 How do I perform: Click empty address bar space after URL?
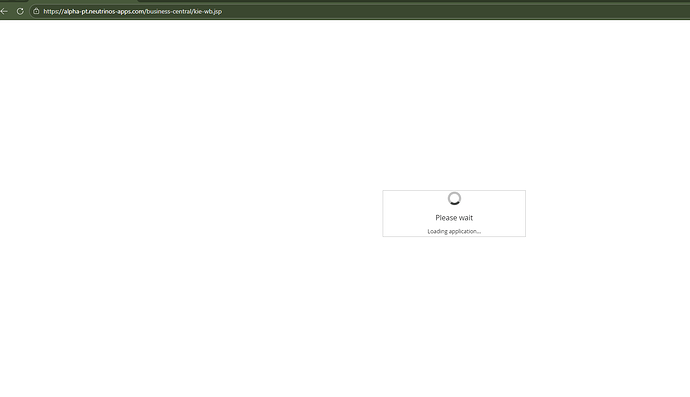[440, 11]
